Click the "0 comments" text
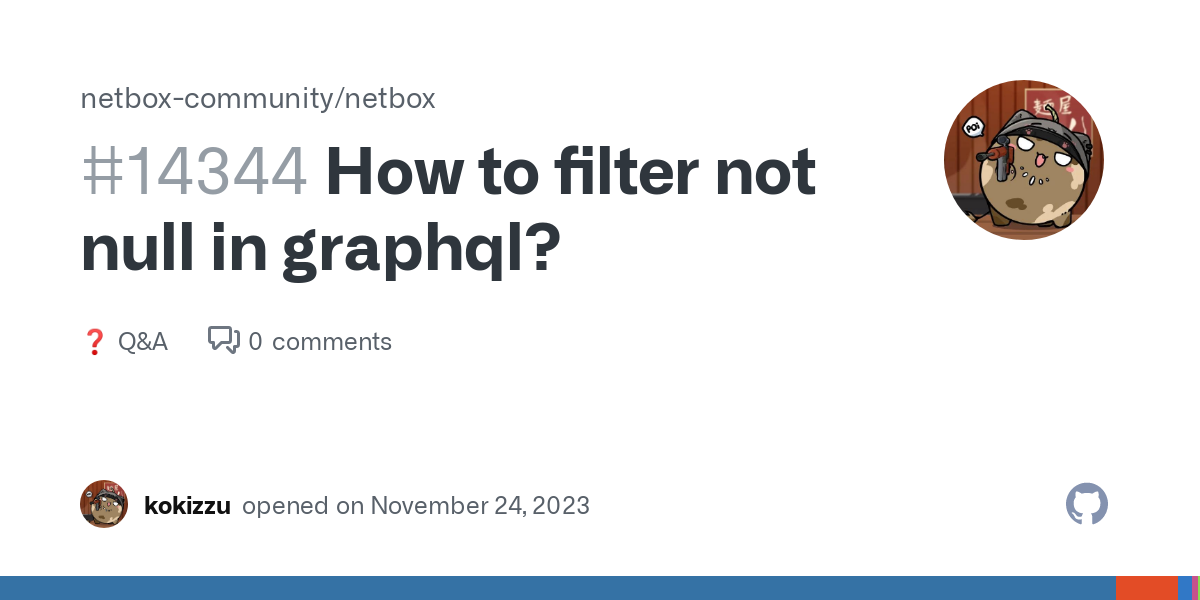The width and height of the screenshot is (1200, 600). point(320,342)
